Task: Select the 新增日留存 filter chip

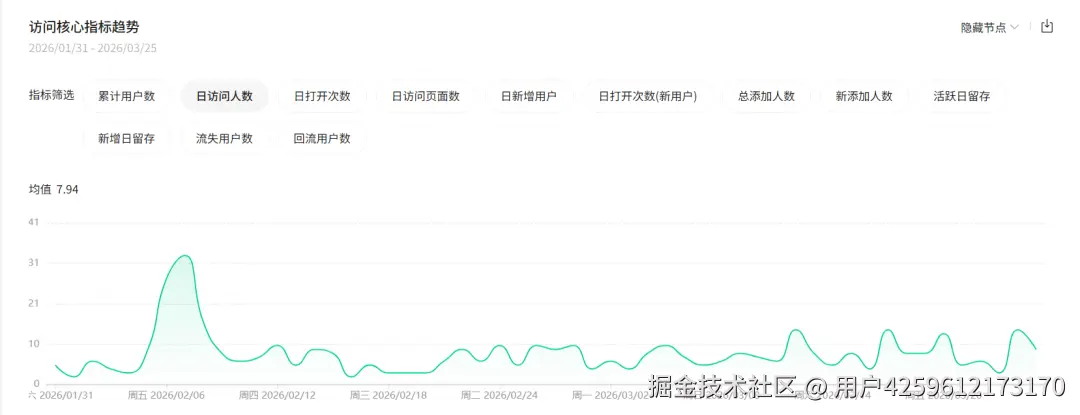Action: 126,138
